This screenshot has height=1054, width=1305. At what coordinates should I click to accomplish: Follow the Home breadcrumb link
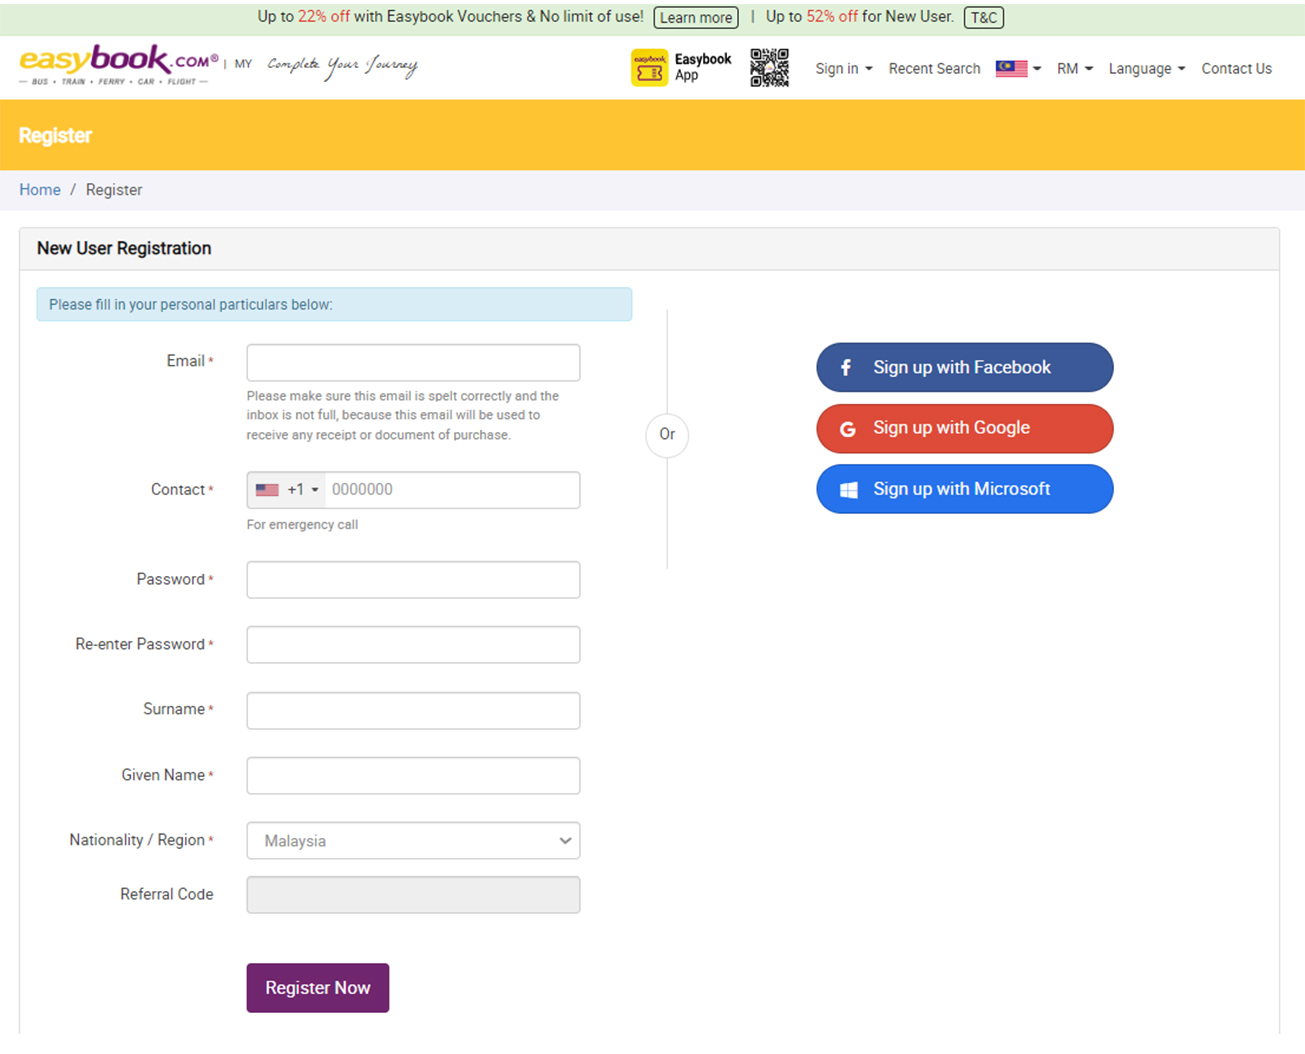tap(40, 190)
